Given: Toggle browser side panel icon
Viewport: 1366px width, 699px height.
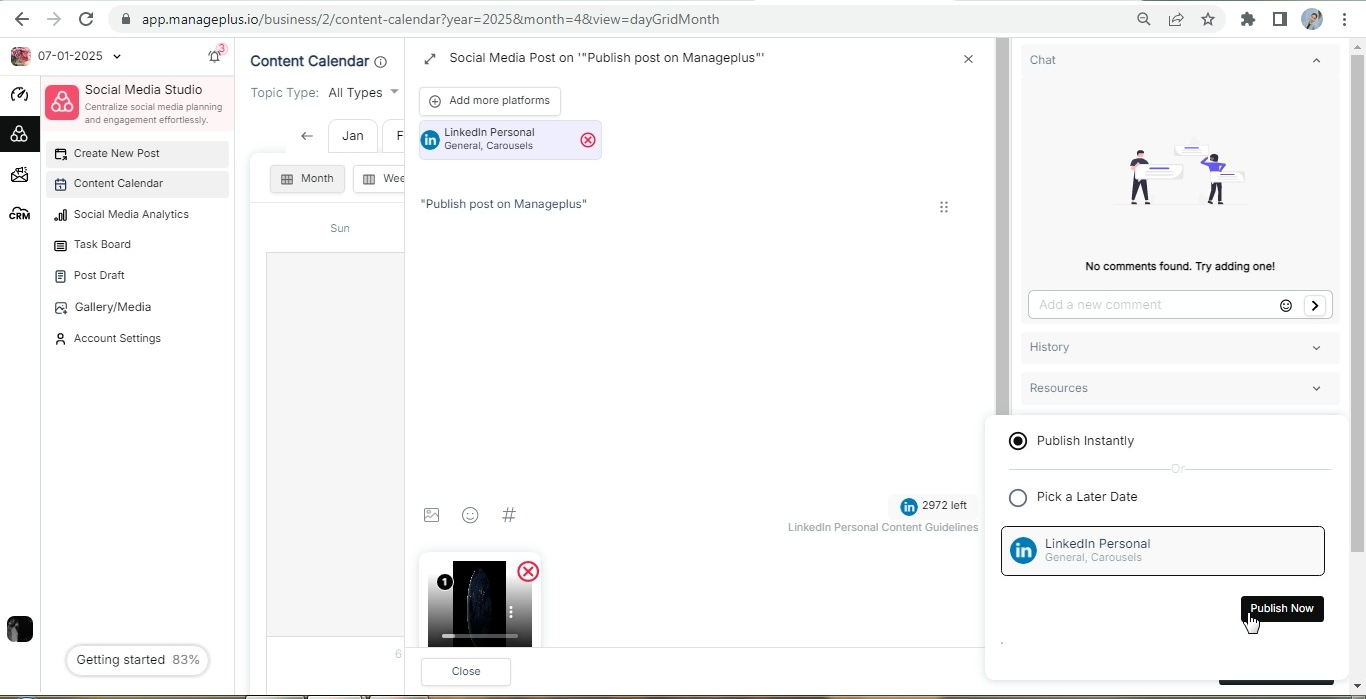Looking at the screenshot, I should tap(1279, 19).
